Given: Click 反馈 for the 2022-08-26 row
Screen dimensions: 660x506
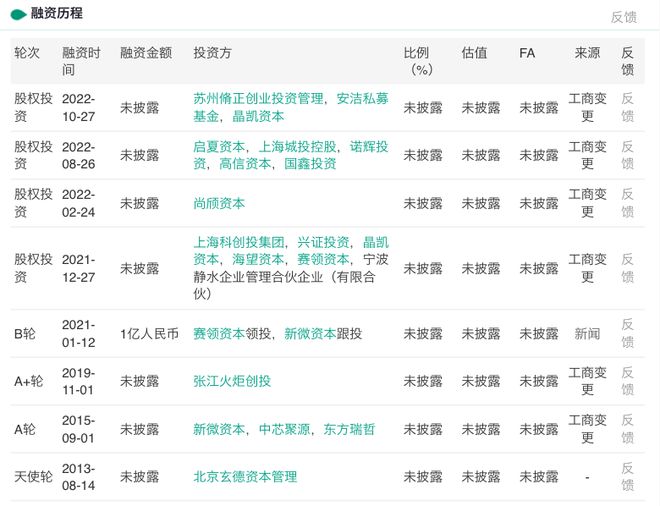Looking at the screenshot, I should pos(627,155).
